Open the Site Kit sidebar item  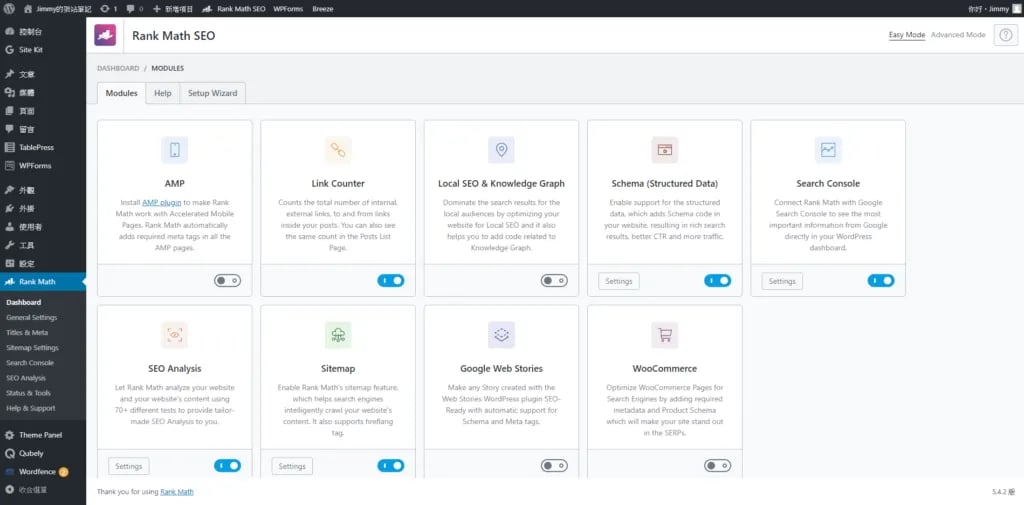click(x=42, y=50)
